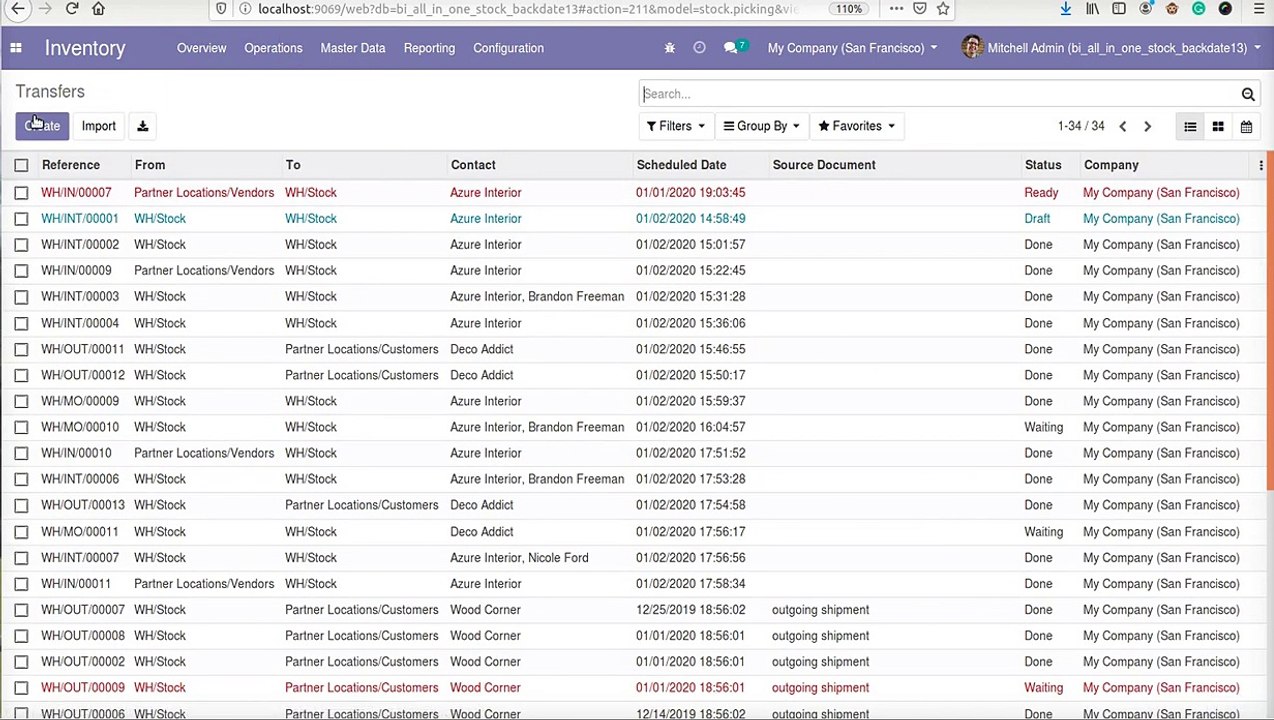
Task: Click Draft status of WH/INT/00001
Action: coord(1037,218)
